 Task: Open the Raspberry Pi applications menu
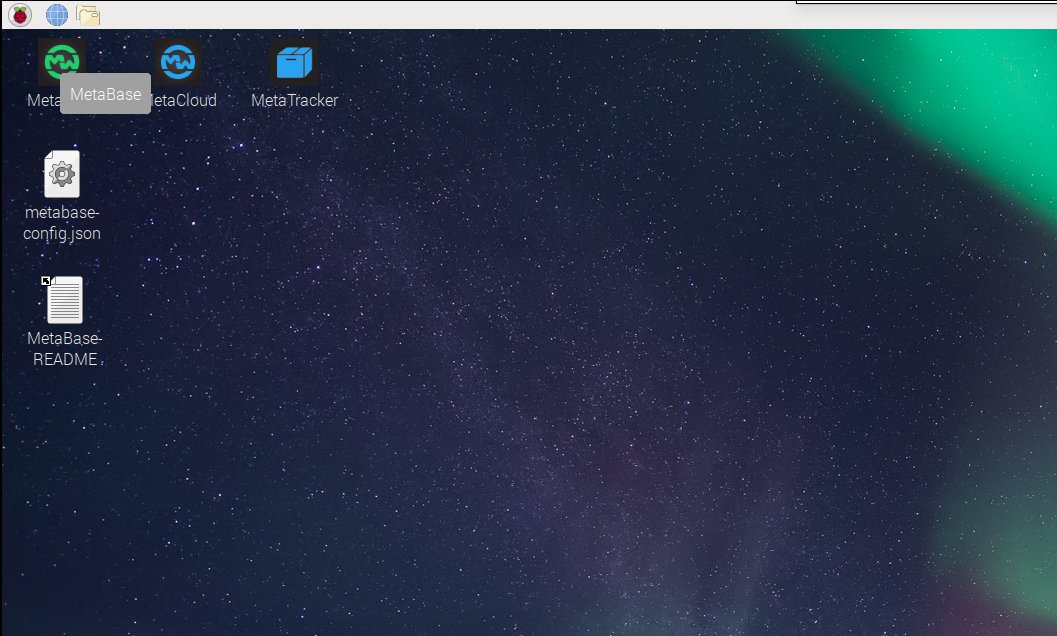[20, 14]
